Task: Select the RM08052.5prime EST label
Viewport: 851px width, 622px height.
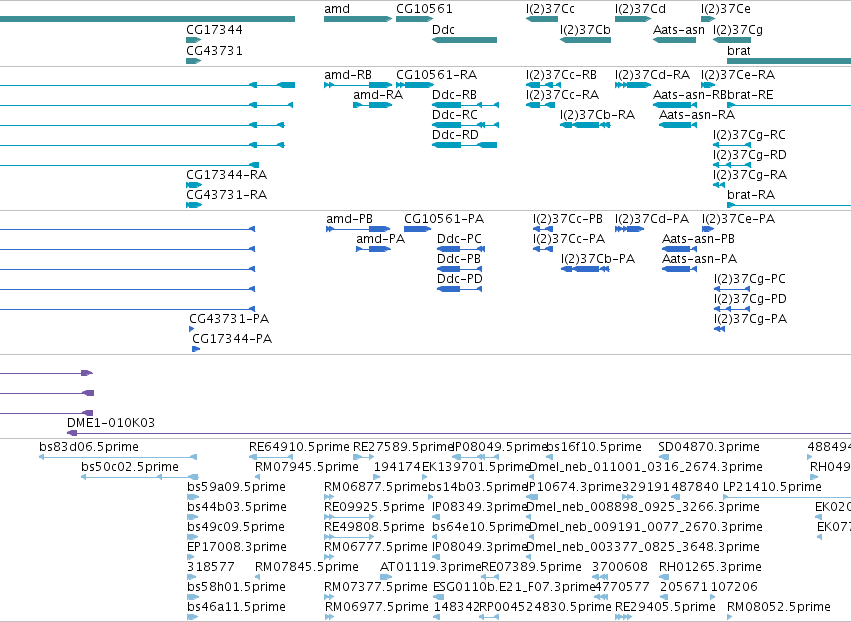Action: pyautogui.click(x=779, y=606)
